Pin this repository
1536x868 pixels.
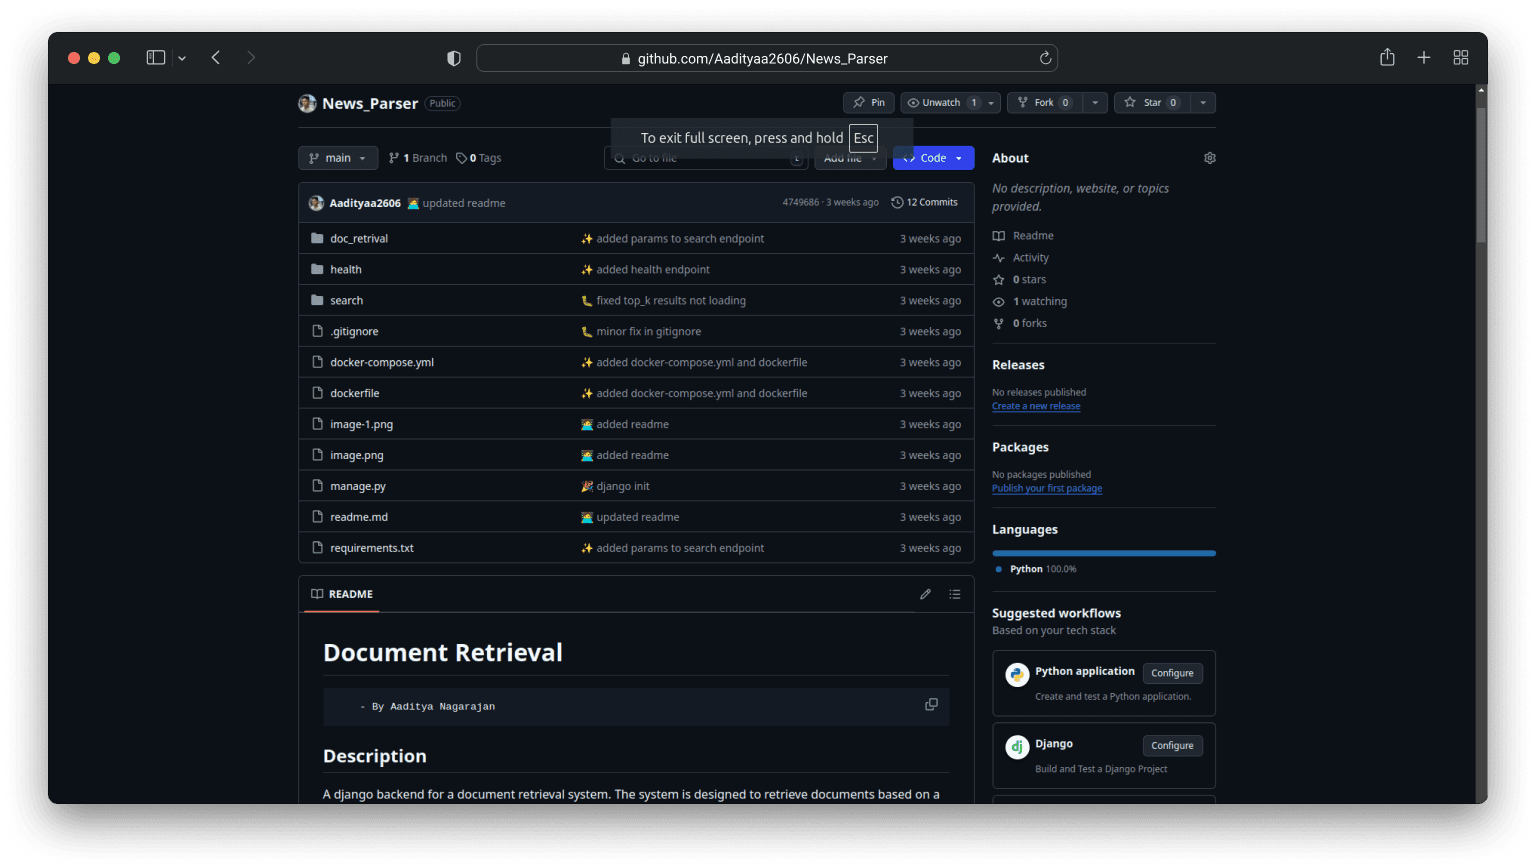(868, 102)
